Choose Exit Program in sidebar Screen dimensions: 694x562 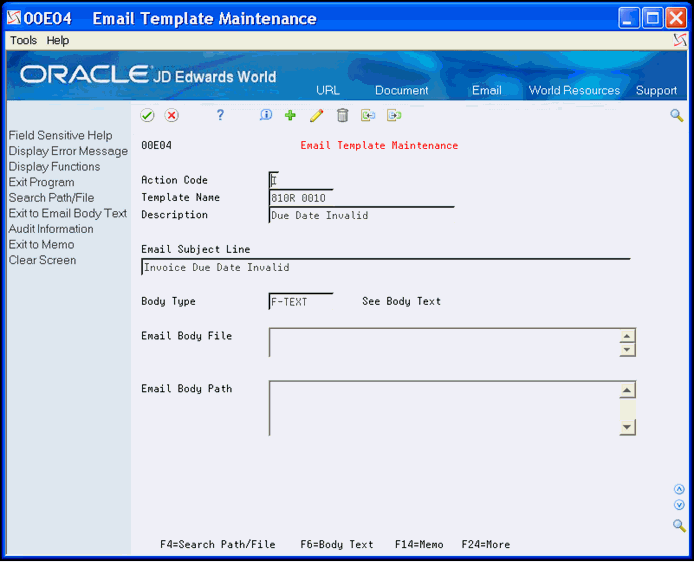pyautogui.click(x=42, y=182)
